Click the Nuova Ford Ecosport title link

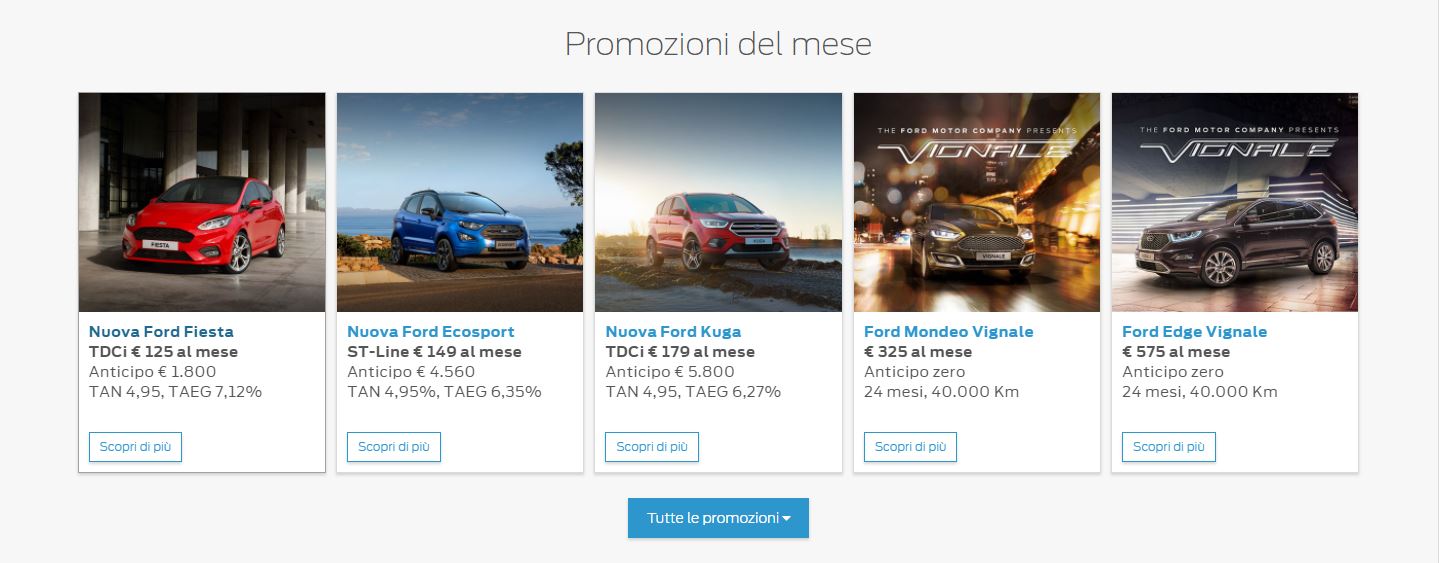click(431, 331)
